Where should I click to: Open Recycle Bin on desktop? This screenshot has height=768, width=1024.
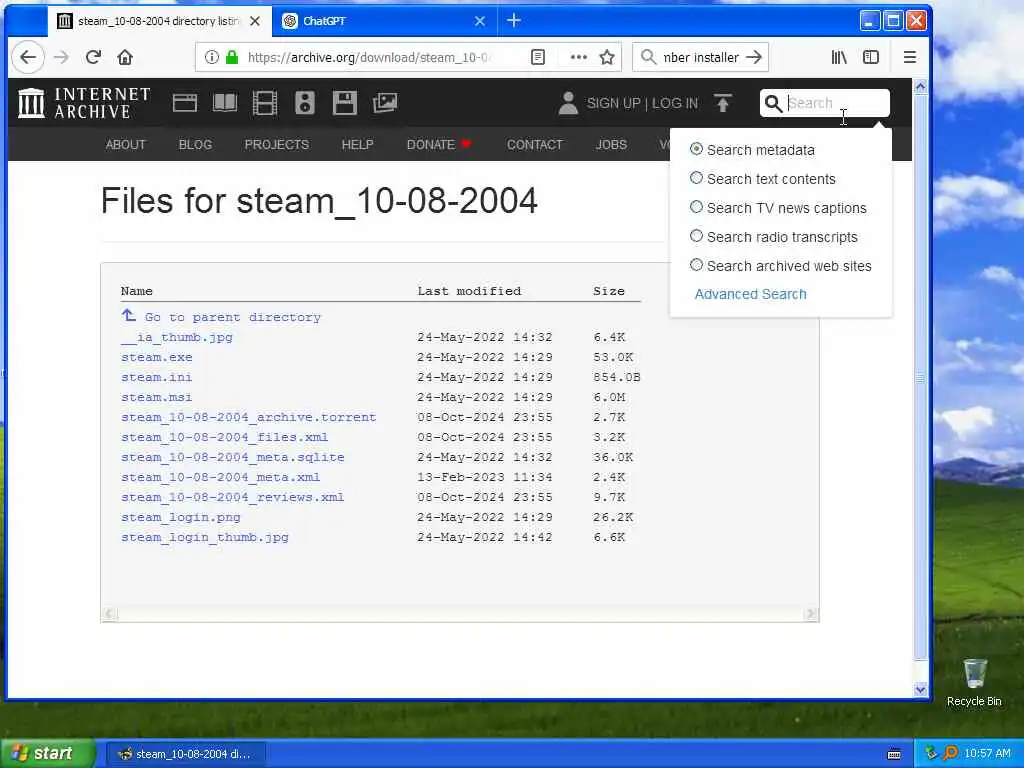pos(974,682)
